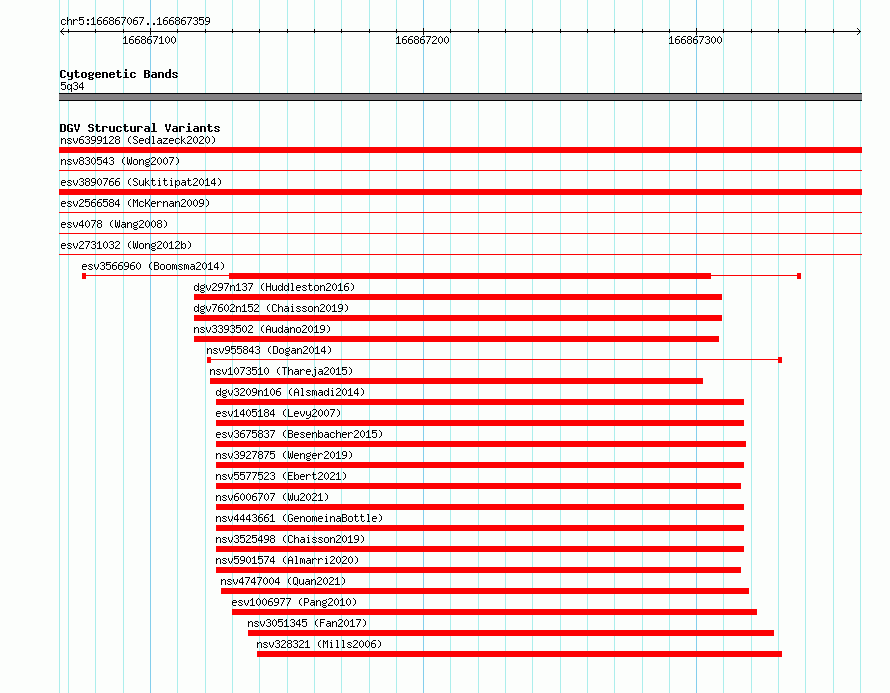Click the red bar for Fan2017 variant
Screen dimensions: 890x693
[511, 633]
